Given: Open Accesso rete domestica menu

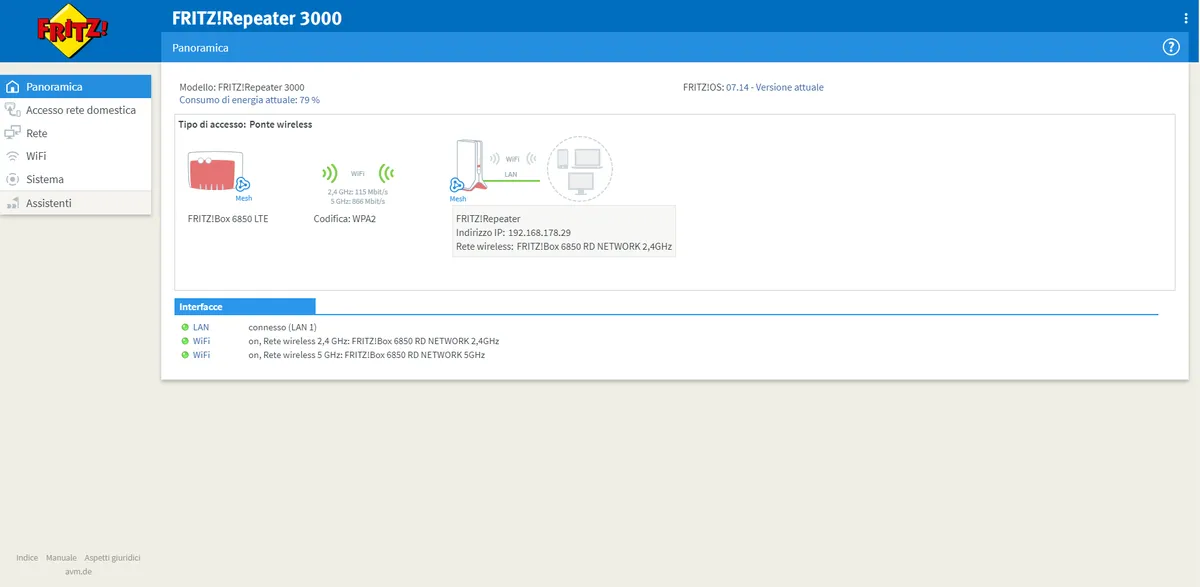Looking at the screenshot, I should point(76,110).
